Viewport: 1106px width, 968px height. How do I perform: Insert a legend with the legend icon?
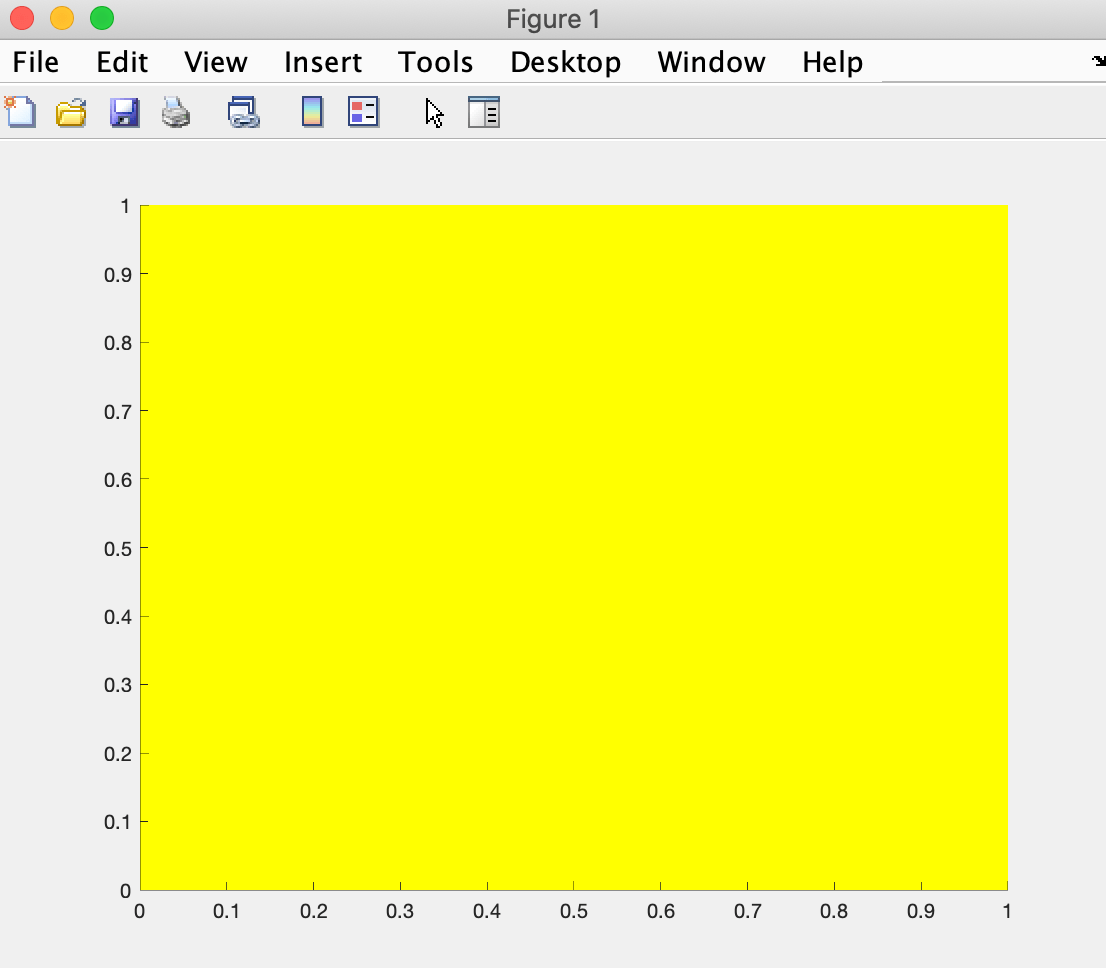tap(362, 113)
